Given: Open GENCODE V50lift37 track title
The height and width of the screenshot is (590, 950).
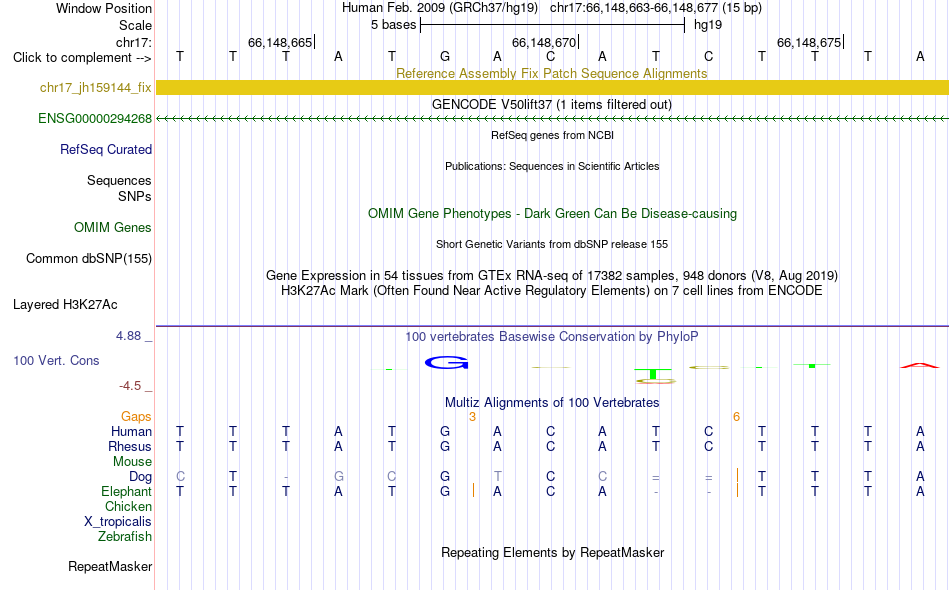Looking at the screenshot, I should point(551,104).
